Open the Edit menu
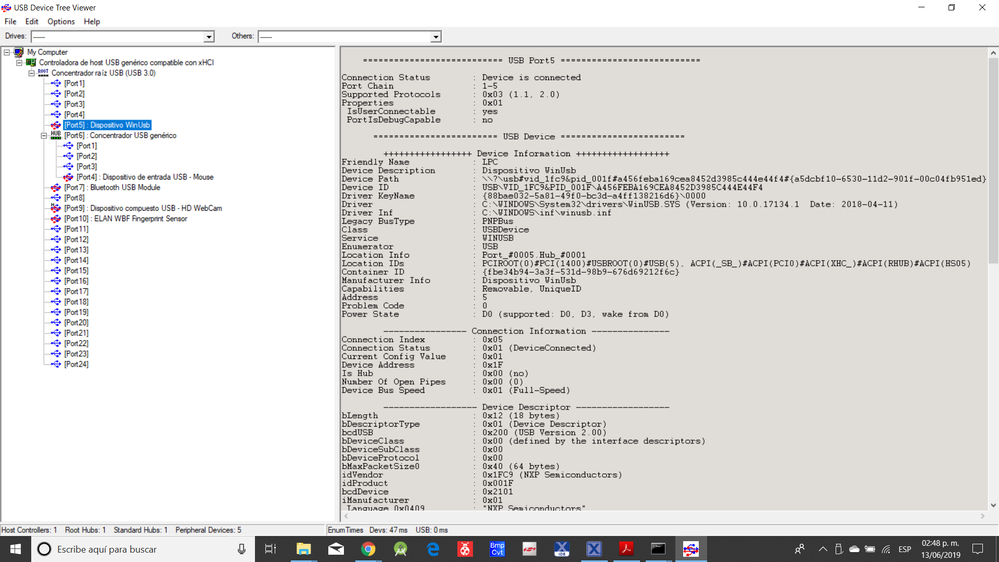The image size is (999, 562). click(x=32, y=22)
